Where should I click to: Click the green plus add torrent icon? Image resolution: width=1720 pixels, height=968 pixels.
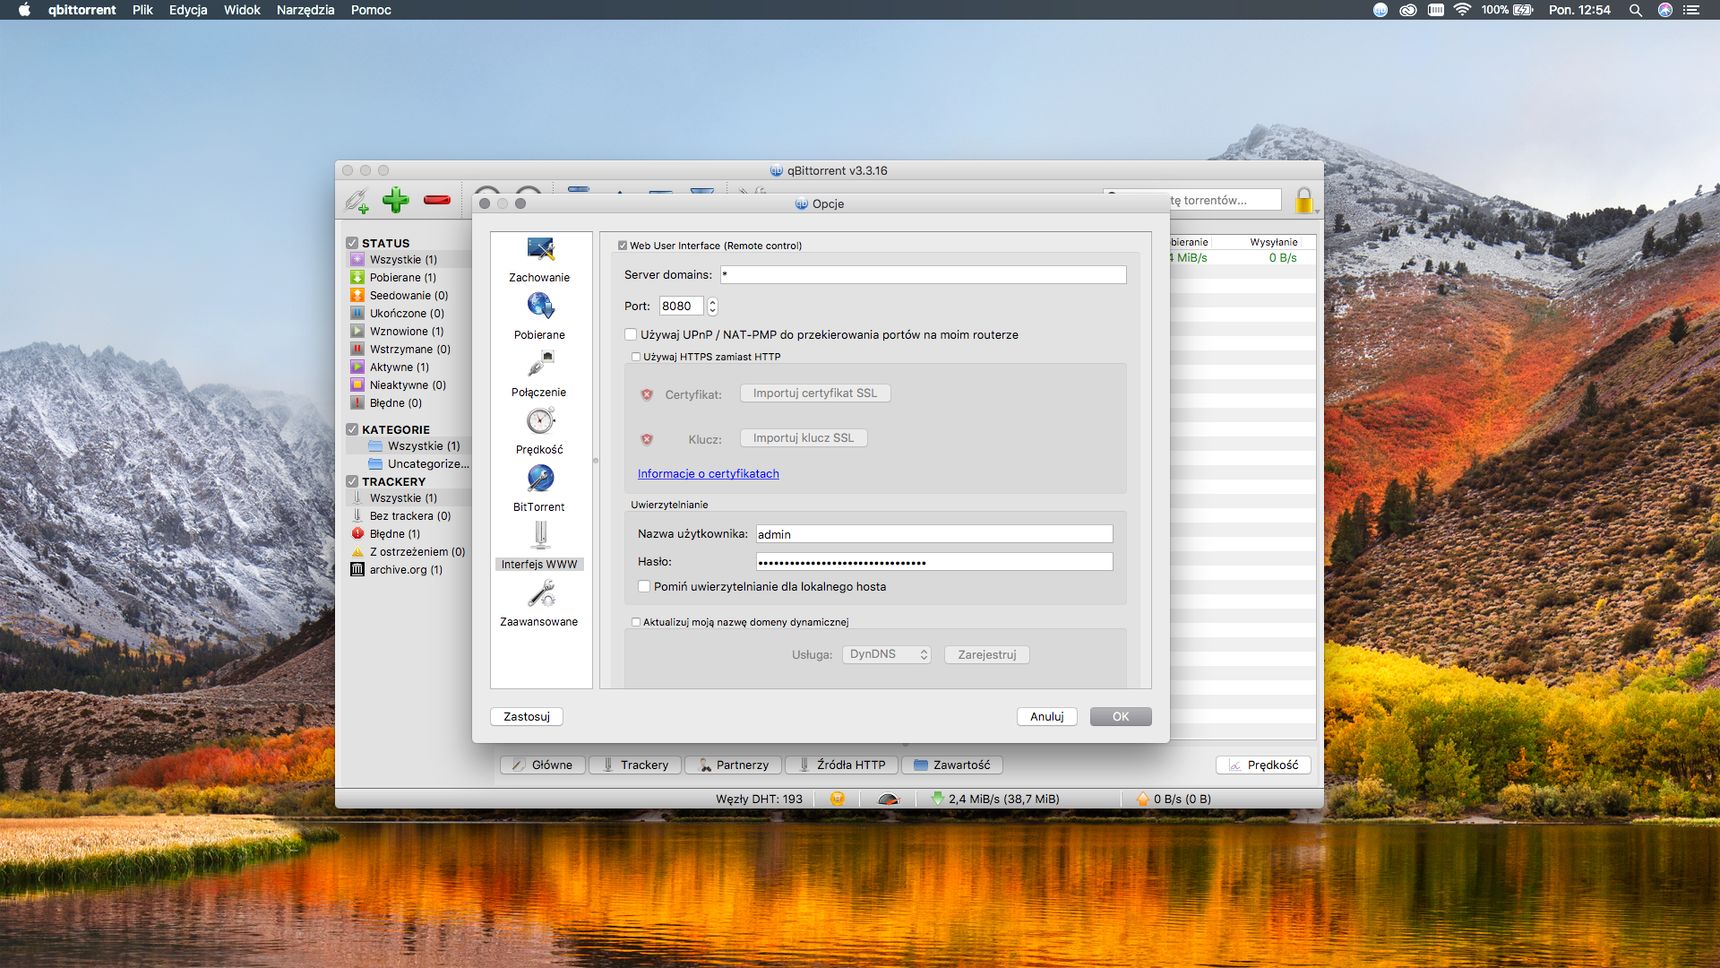[x=396, y=200]
